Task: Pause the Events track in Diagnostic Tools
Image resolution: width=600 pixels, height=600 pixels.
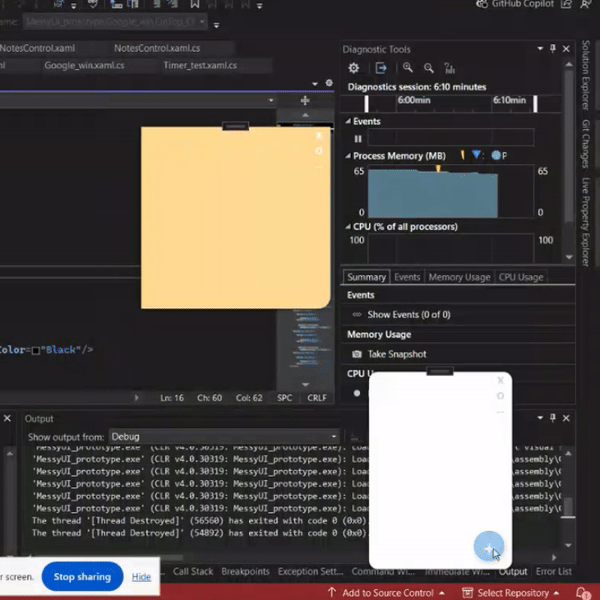Action: pos(358,139)
